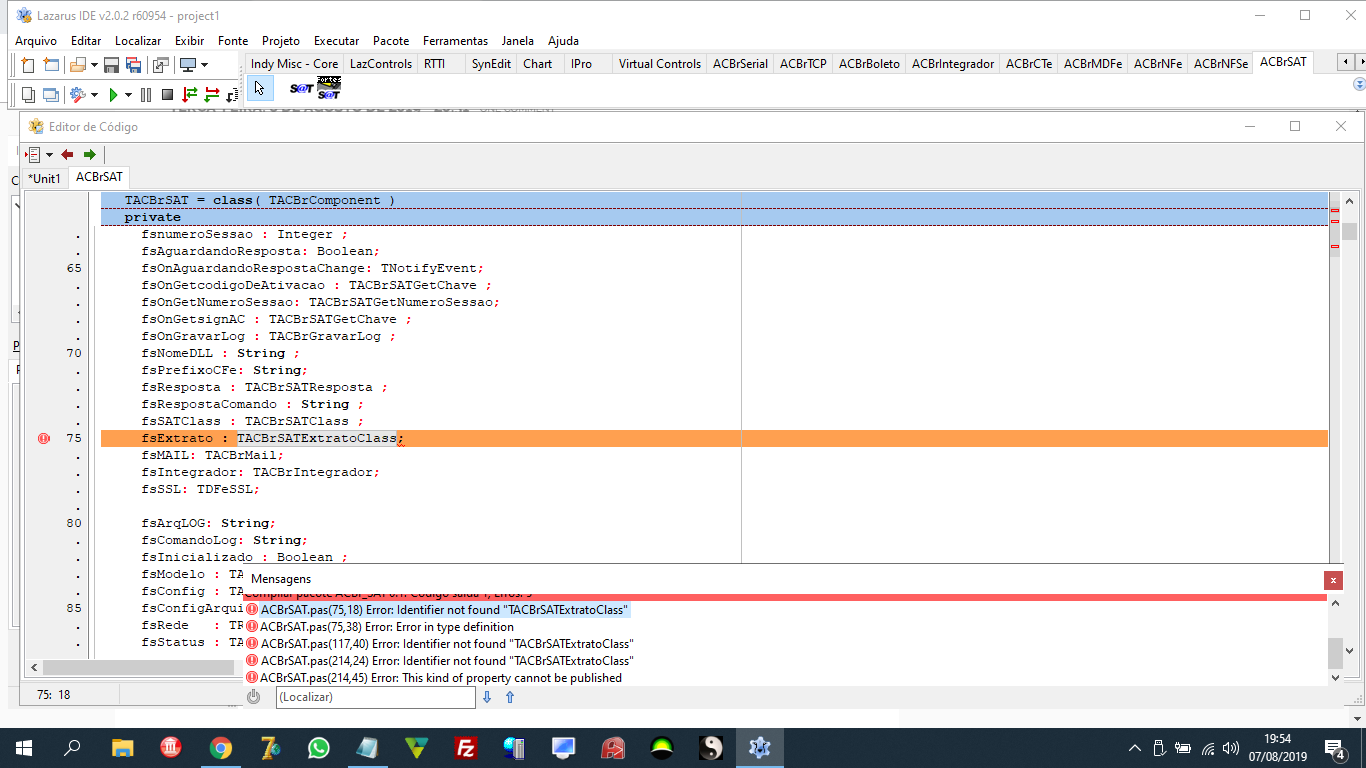
Task: Click the Step Into debug icon
Action: tap(190, 95)
